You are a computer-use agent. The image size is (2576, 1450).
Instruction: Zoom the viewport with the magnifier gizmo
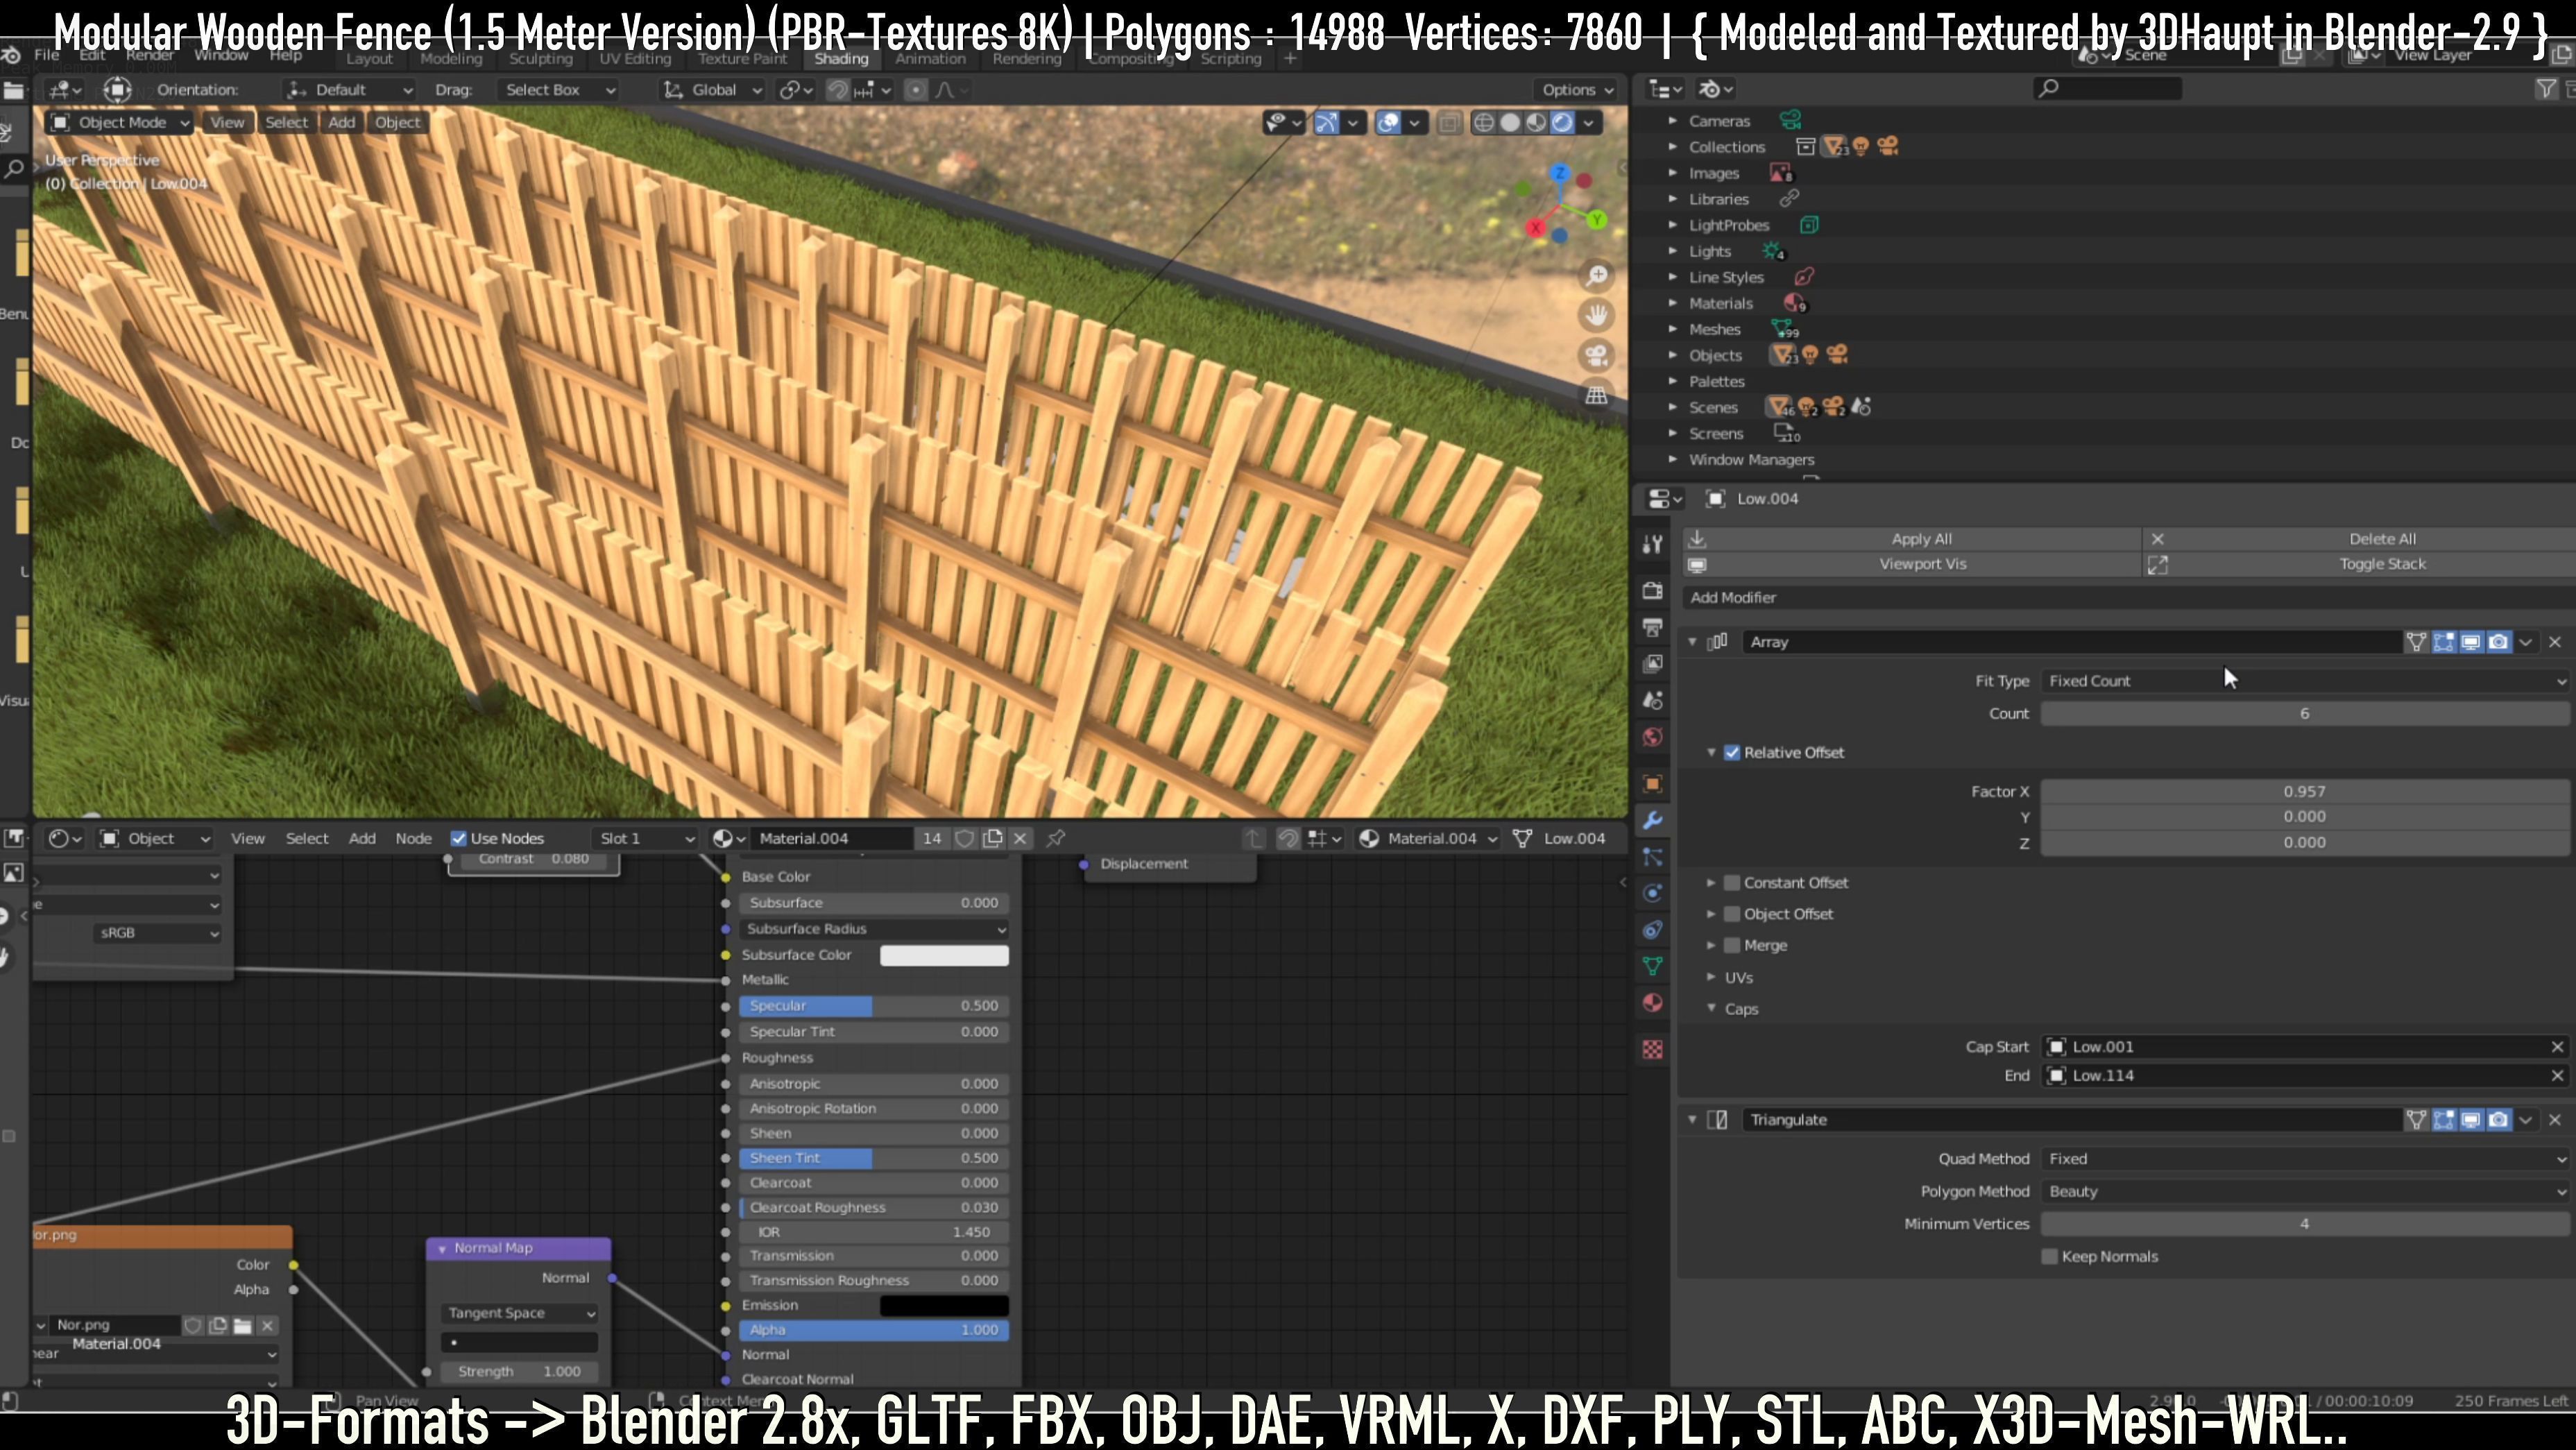tap(1597, 275)
